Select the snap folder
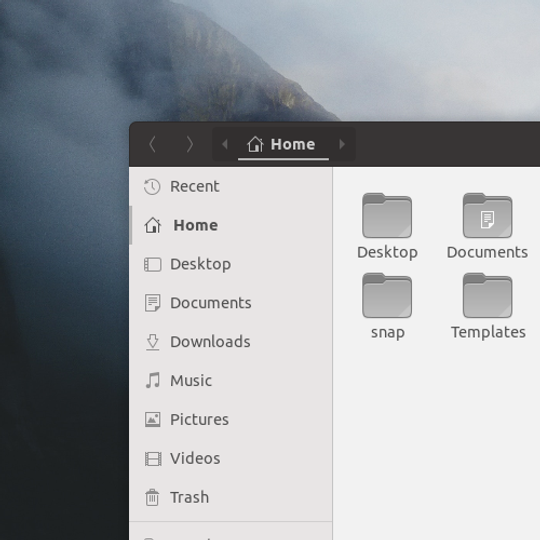The height and width of the screenshot is (540, 540). (387, 306)
